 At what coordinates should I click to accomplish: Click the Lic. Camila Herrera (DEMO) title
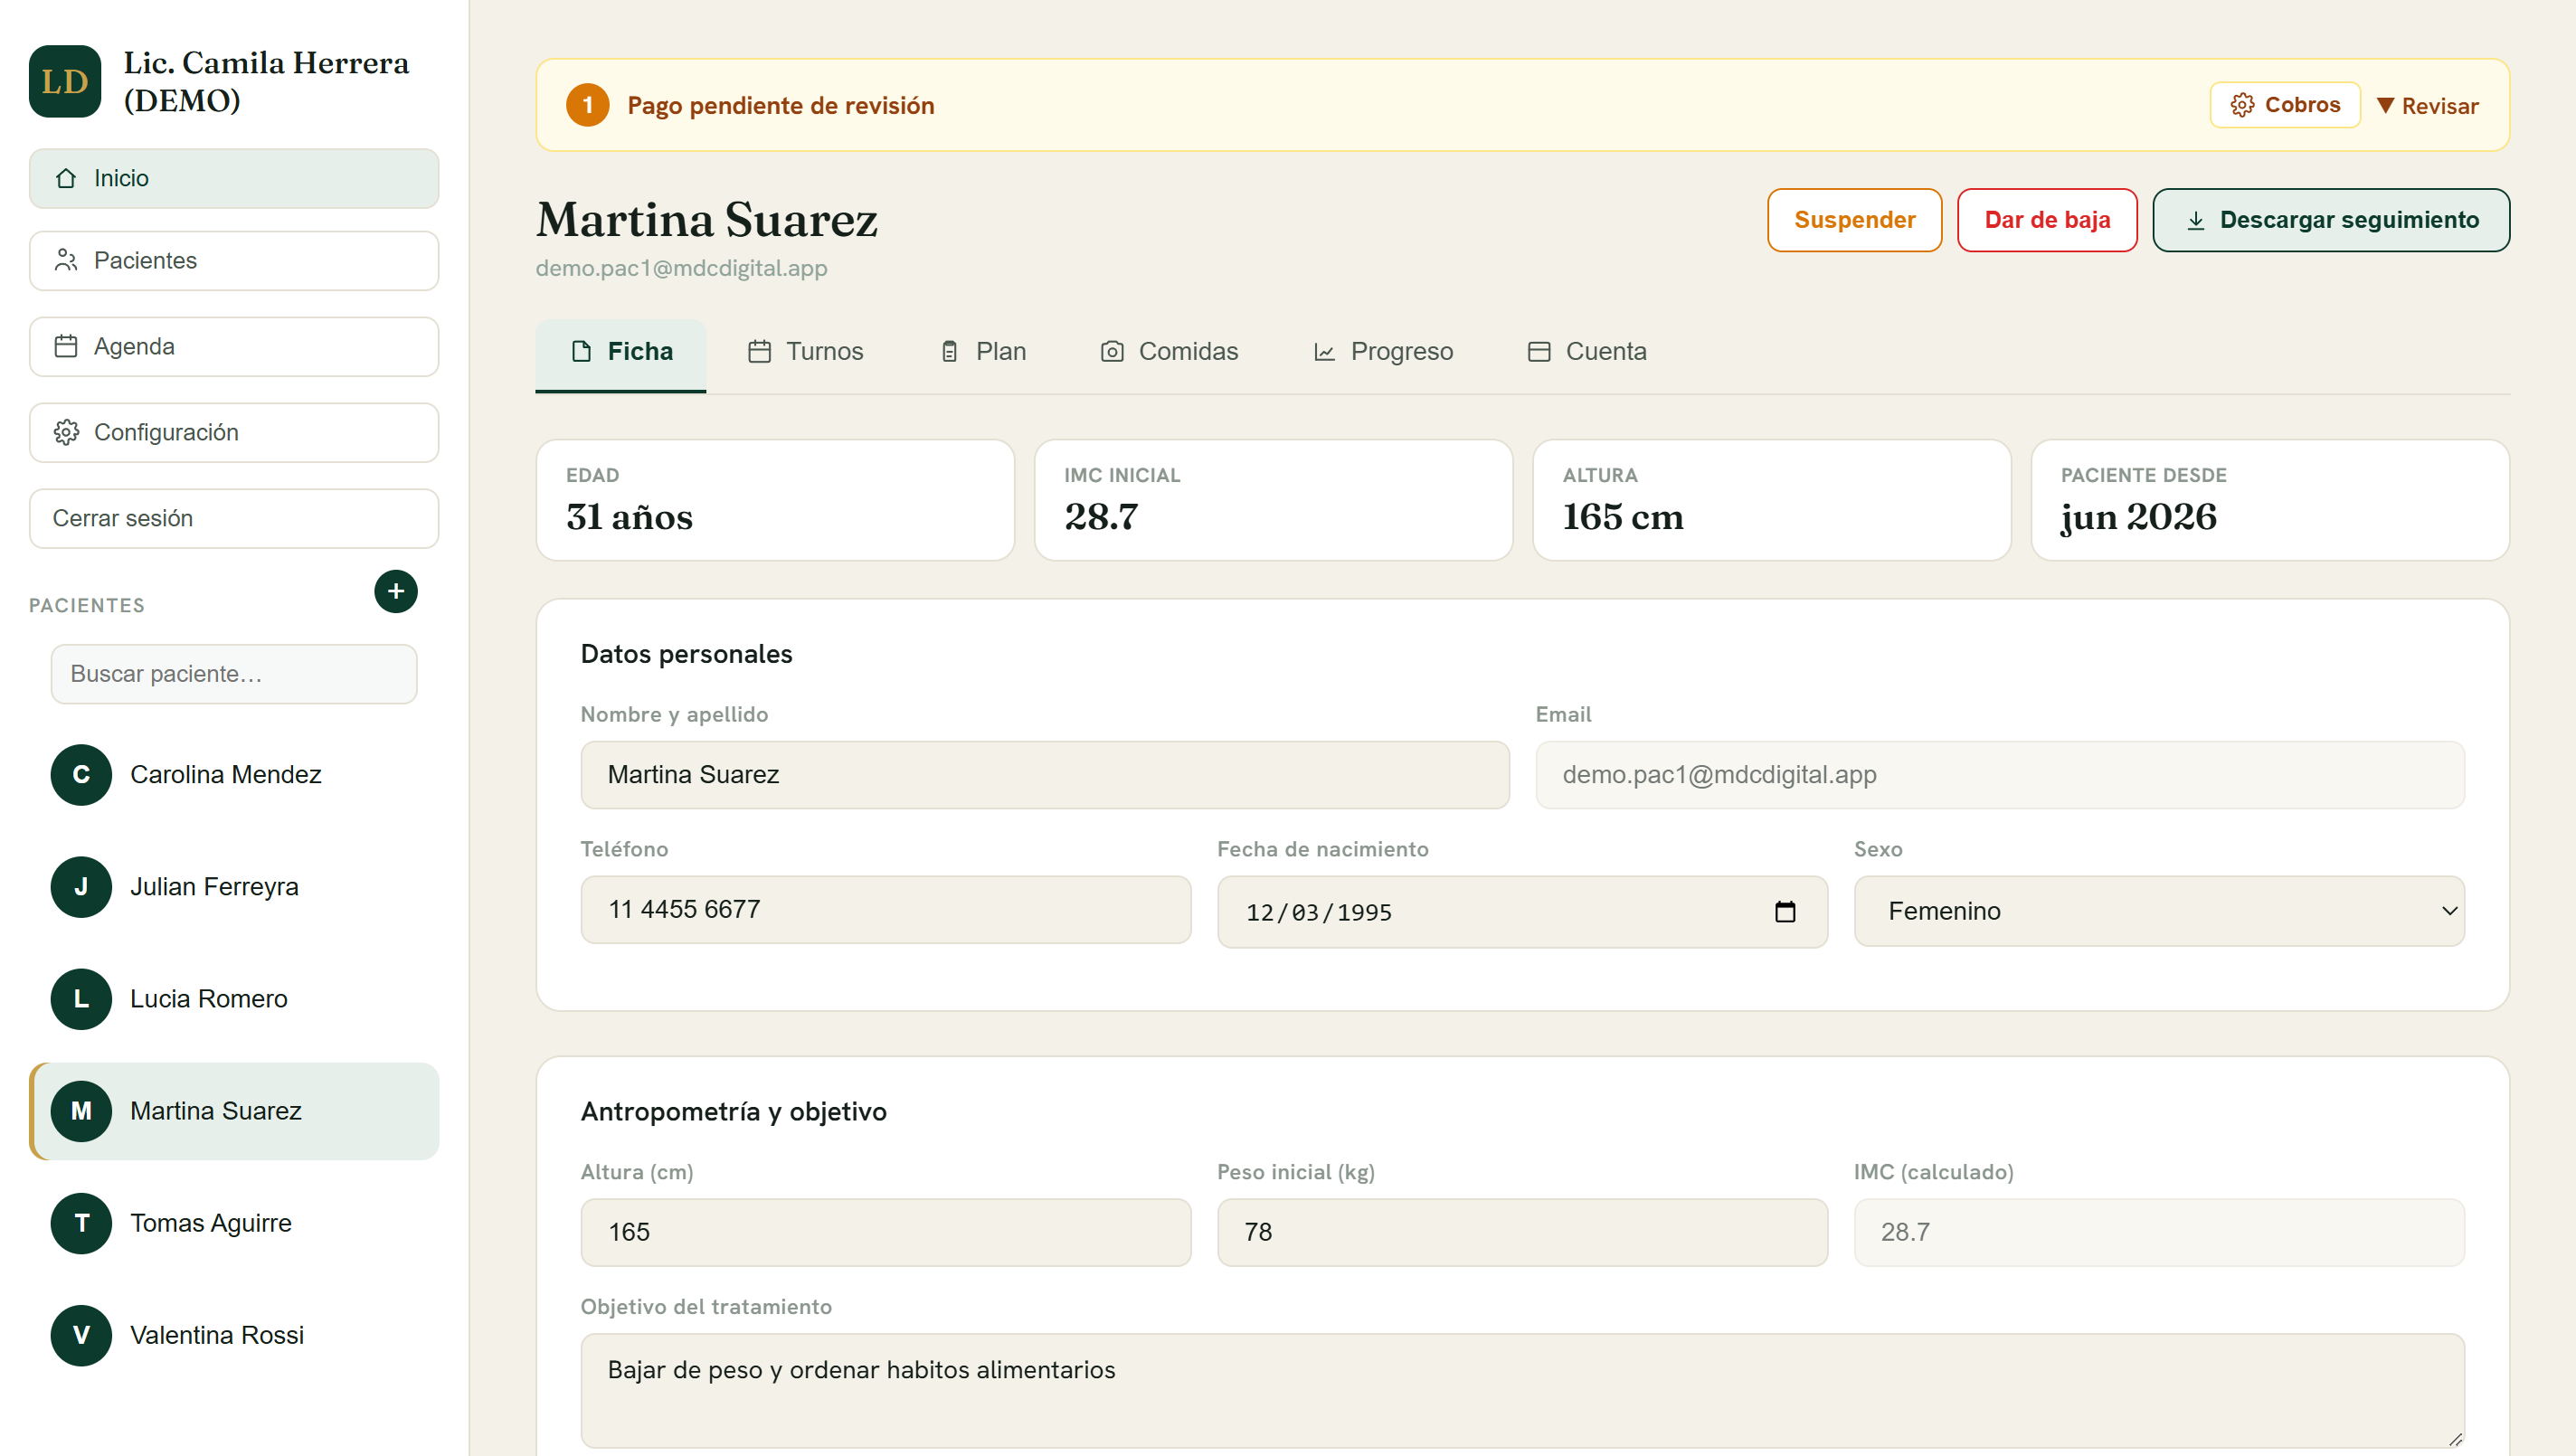(266, 81)
